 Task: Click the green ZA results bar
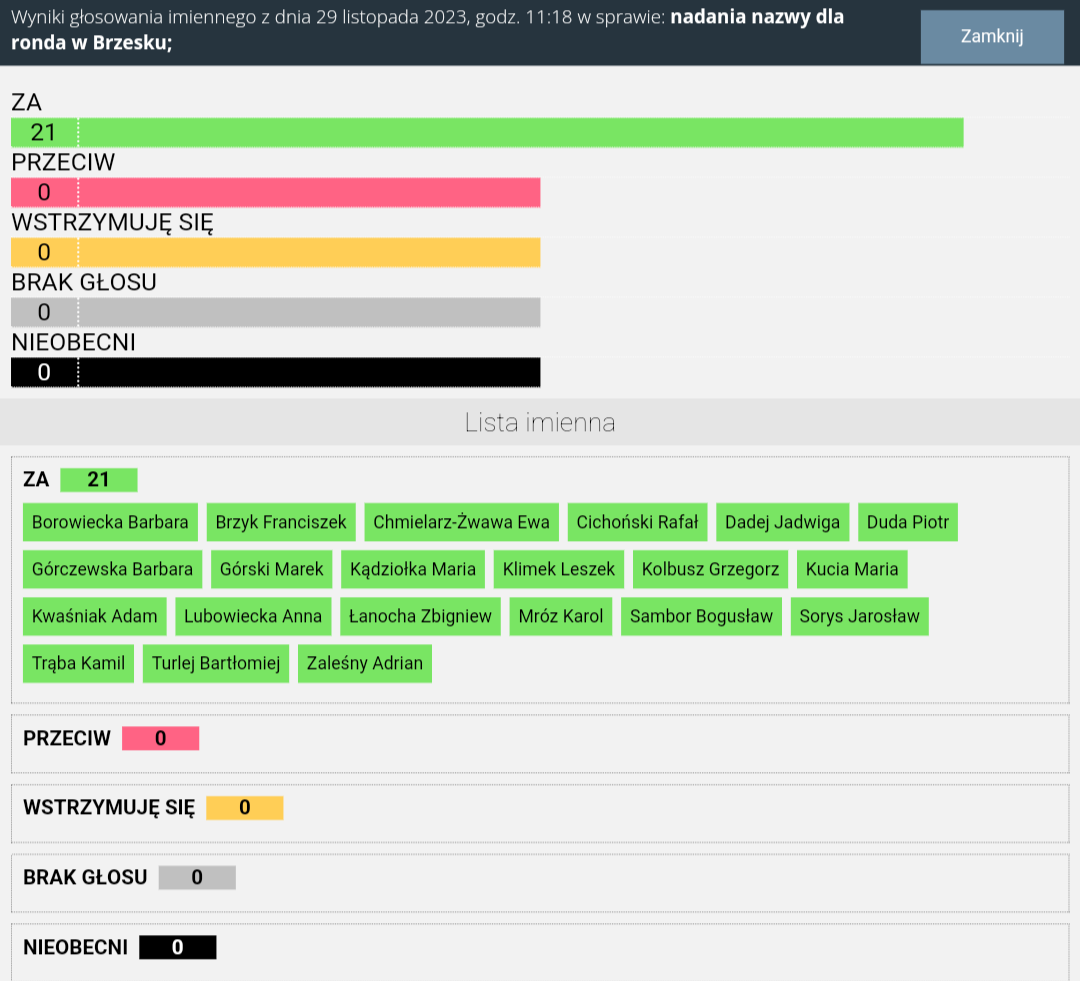pos(487,133)
